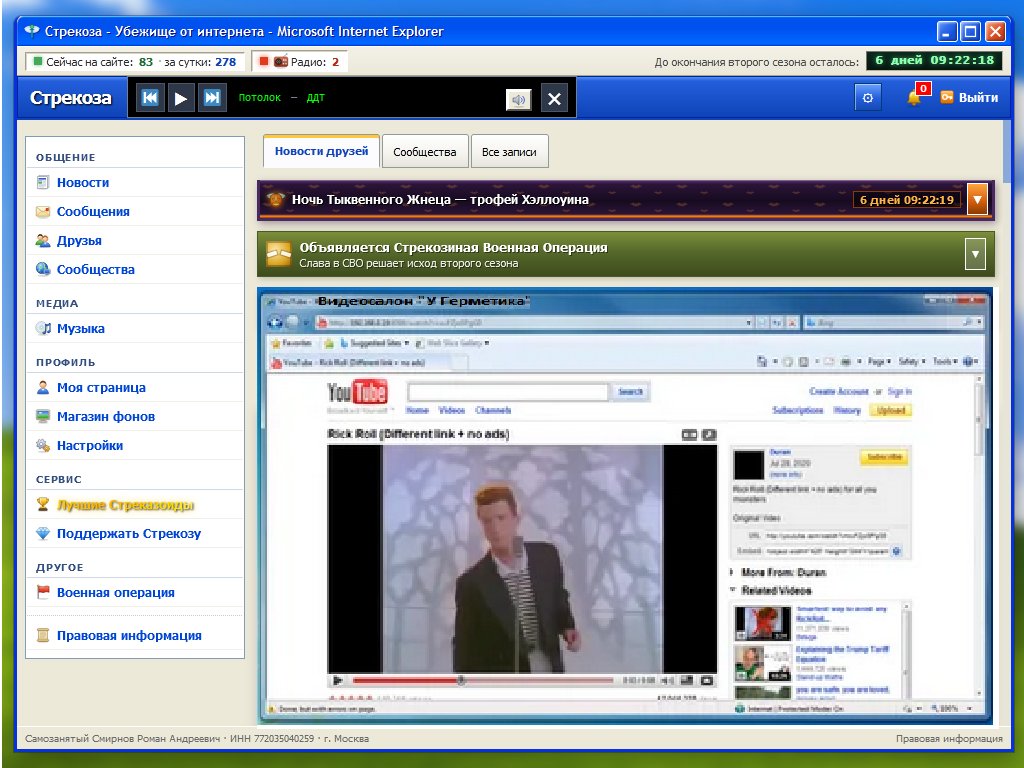Skip to the previous track in the player
Screen dimensions: 1024x768
(x=150, y=98)
